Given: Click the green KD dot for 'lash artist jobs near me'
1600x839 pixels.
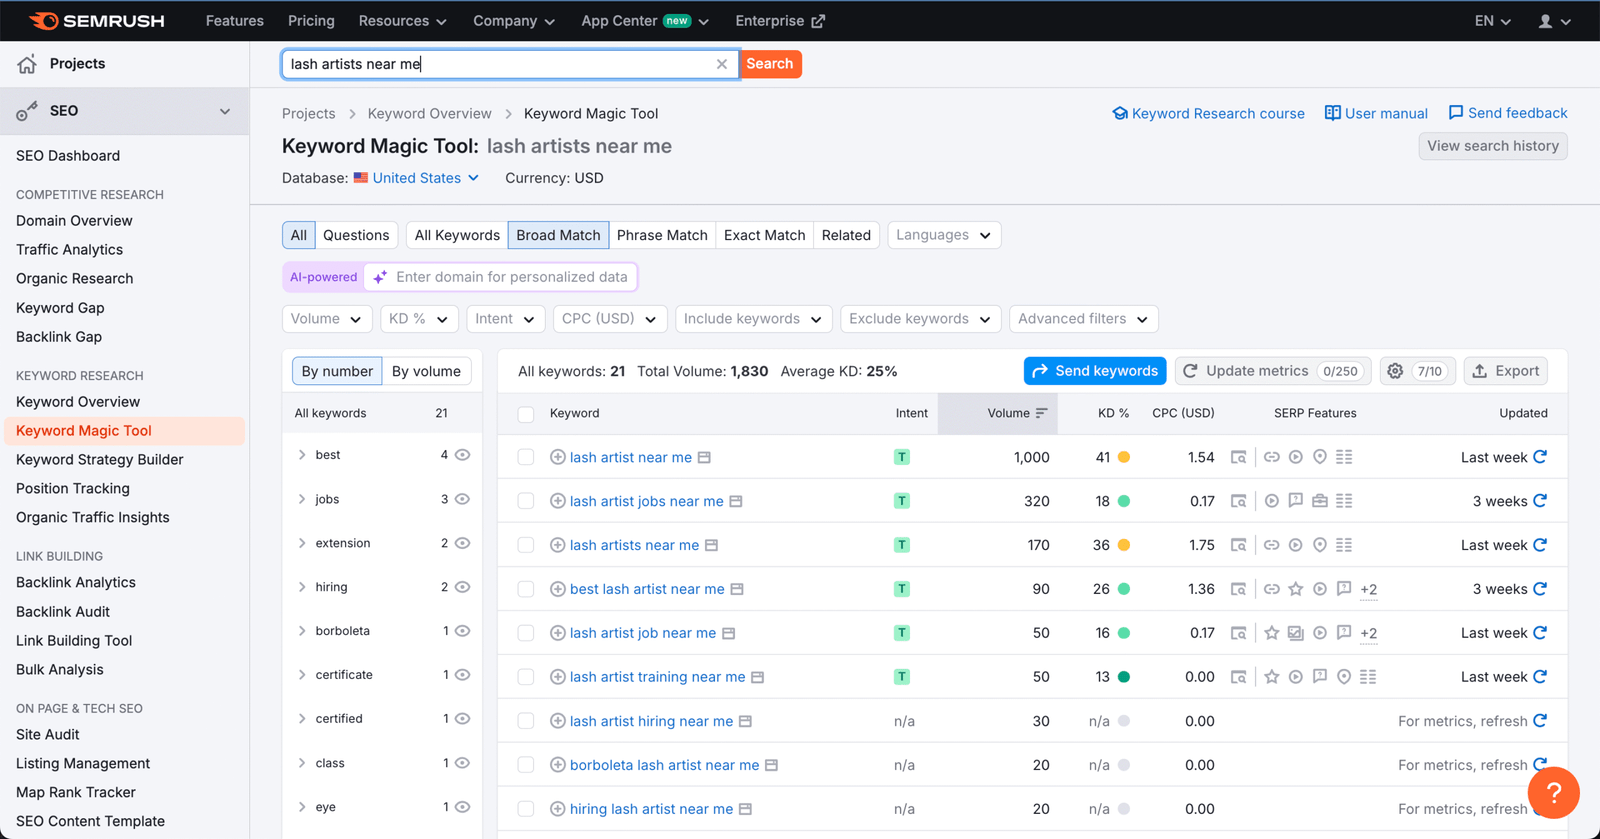Looking at the screenshot, I should coord(1124,501).
